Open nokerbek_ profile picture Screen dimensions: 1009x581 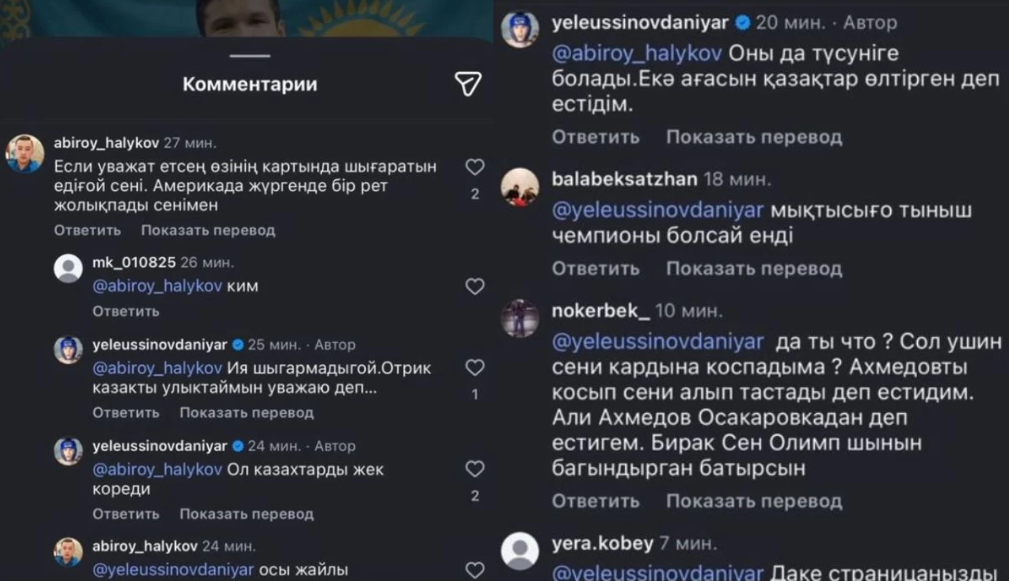tap(520, 318)
